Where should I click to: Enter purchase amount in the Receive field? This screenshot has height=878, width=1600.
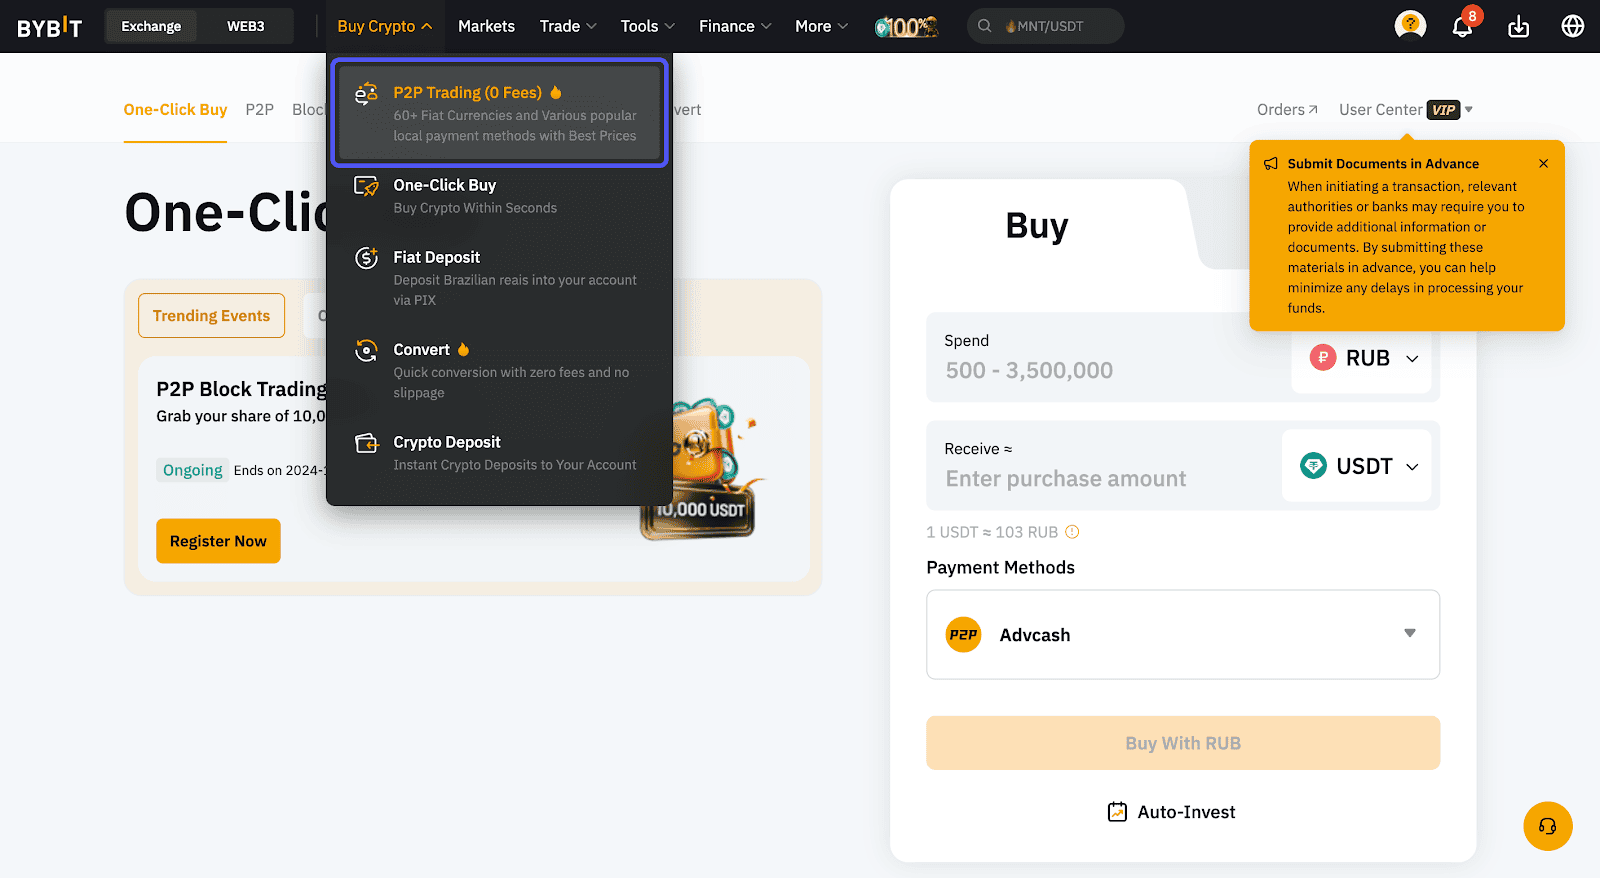1066,478
